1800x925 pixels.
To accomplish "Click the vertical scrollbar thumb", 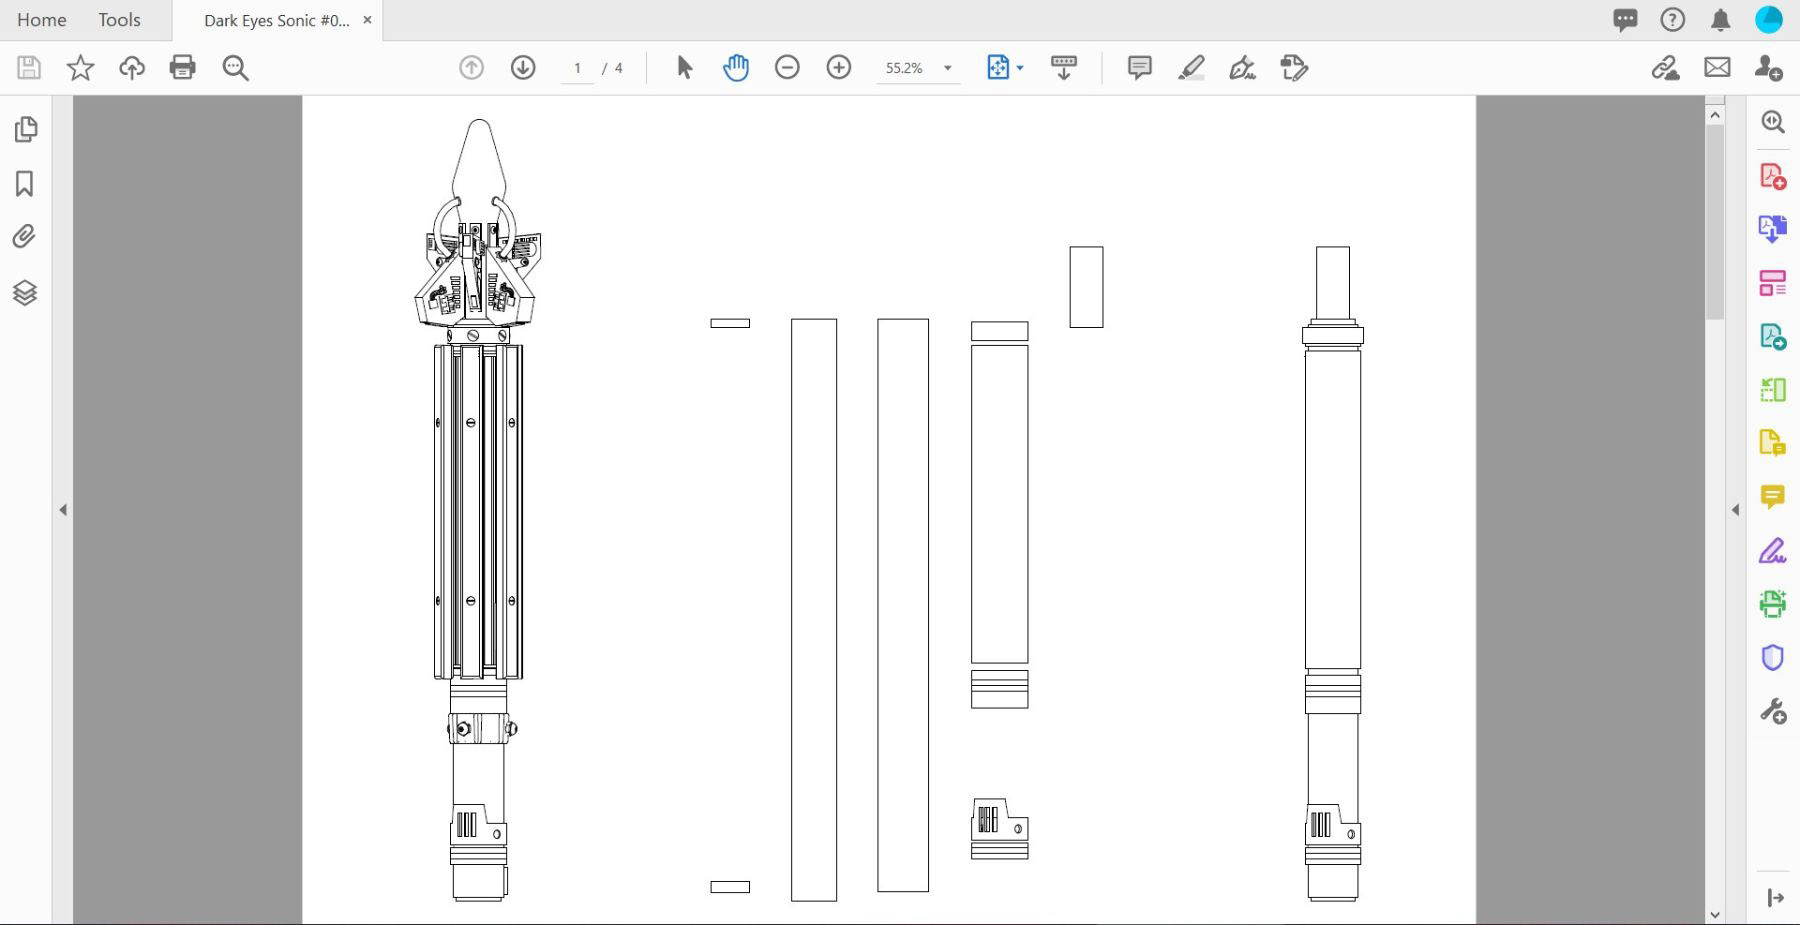I will (x=1715, y=223).
